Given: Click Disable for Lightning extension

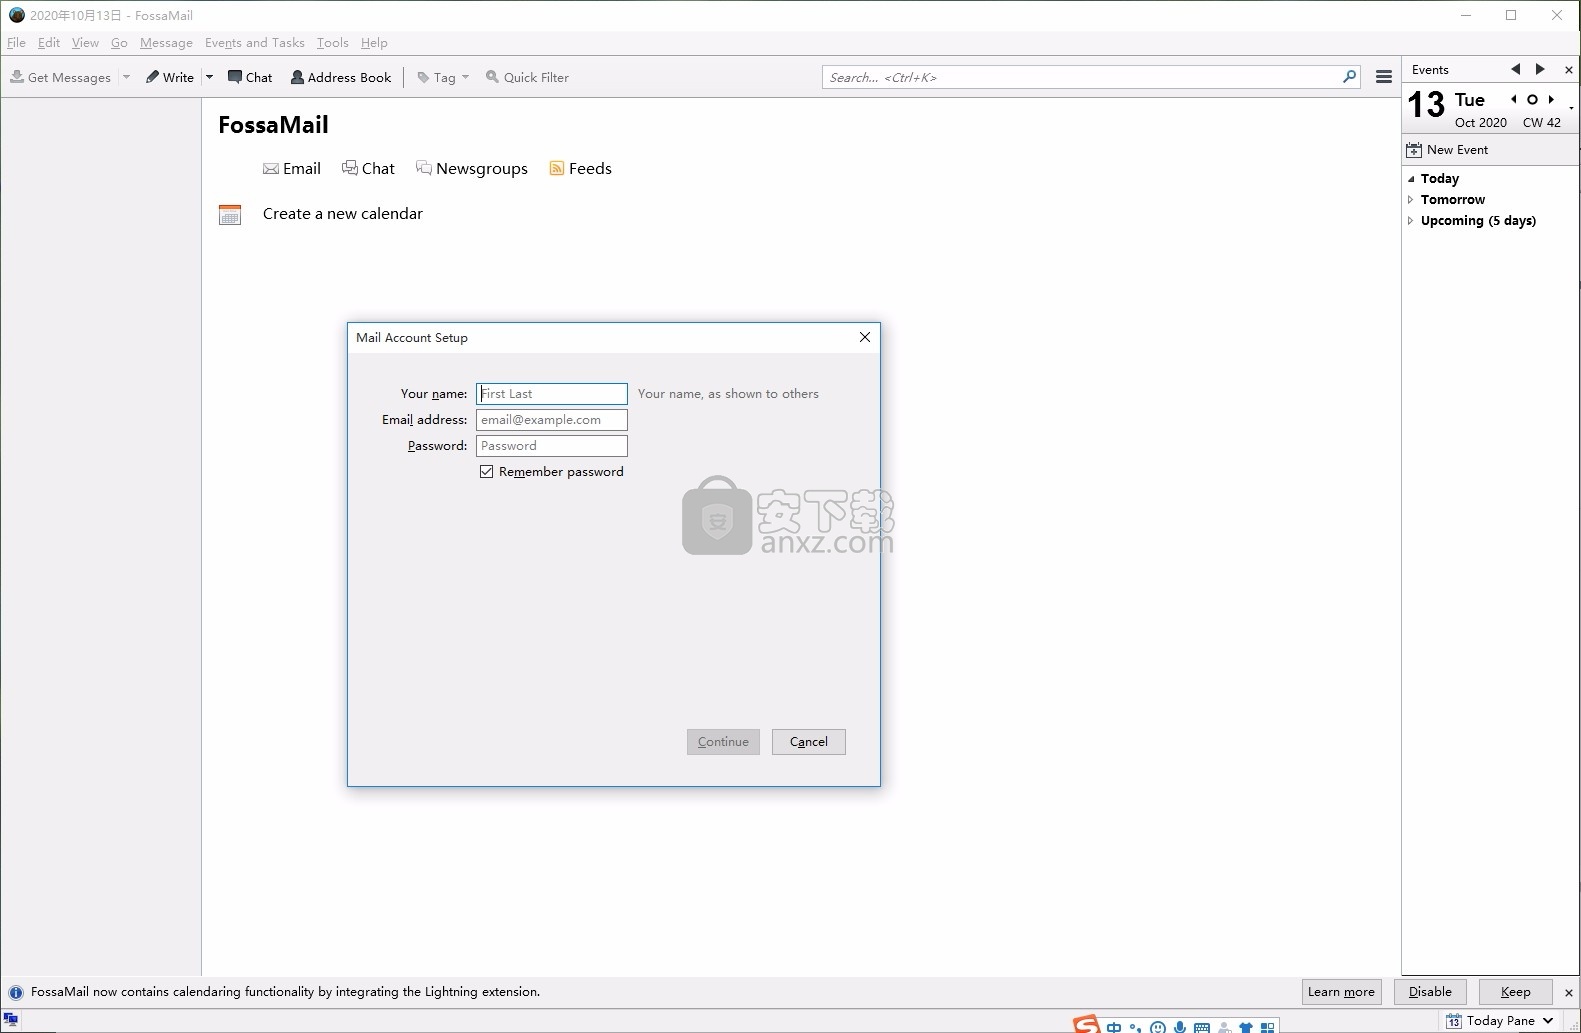Looking at the screenshot, I should click(x=1430, y=992).
